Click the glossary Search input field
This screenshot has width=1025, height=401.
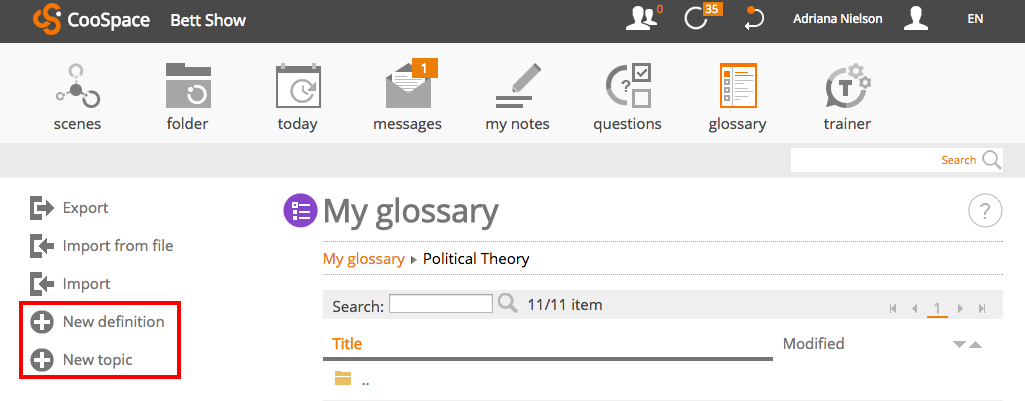click(x=440, y=304)
